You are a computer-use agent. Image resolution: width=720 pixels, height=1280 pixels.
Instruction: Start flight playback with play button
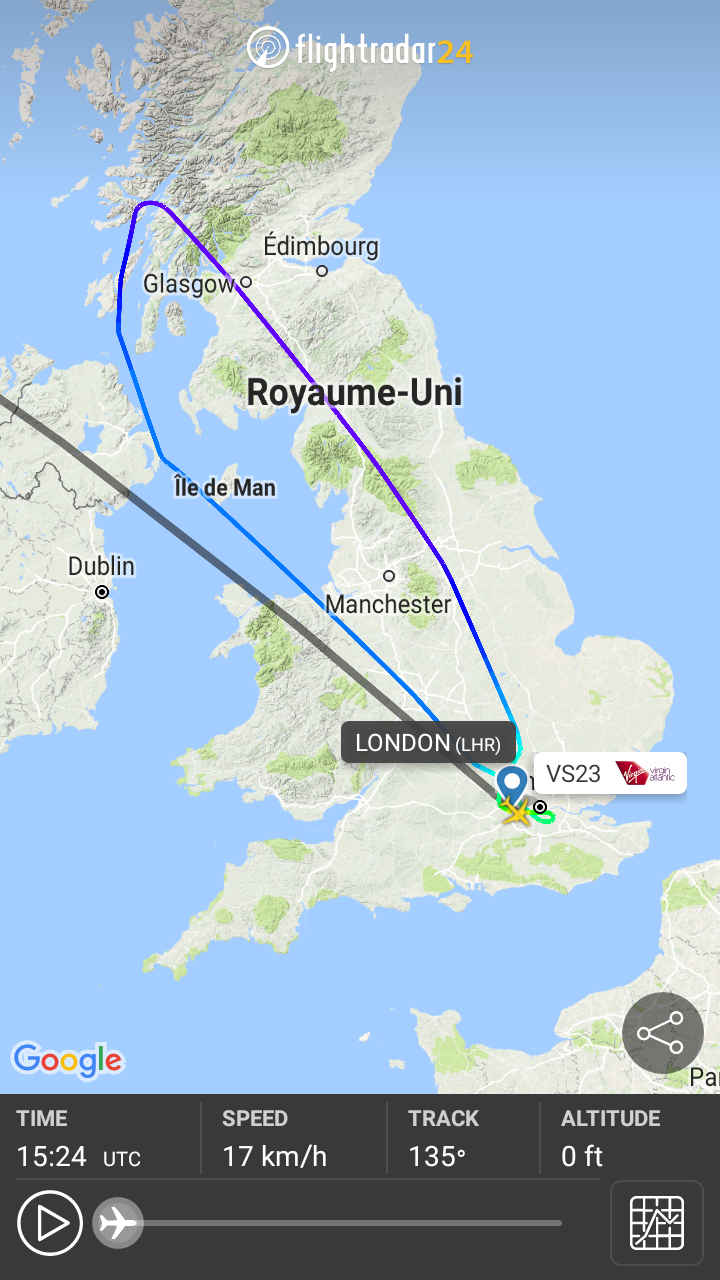tap(50, 1223)
